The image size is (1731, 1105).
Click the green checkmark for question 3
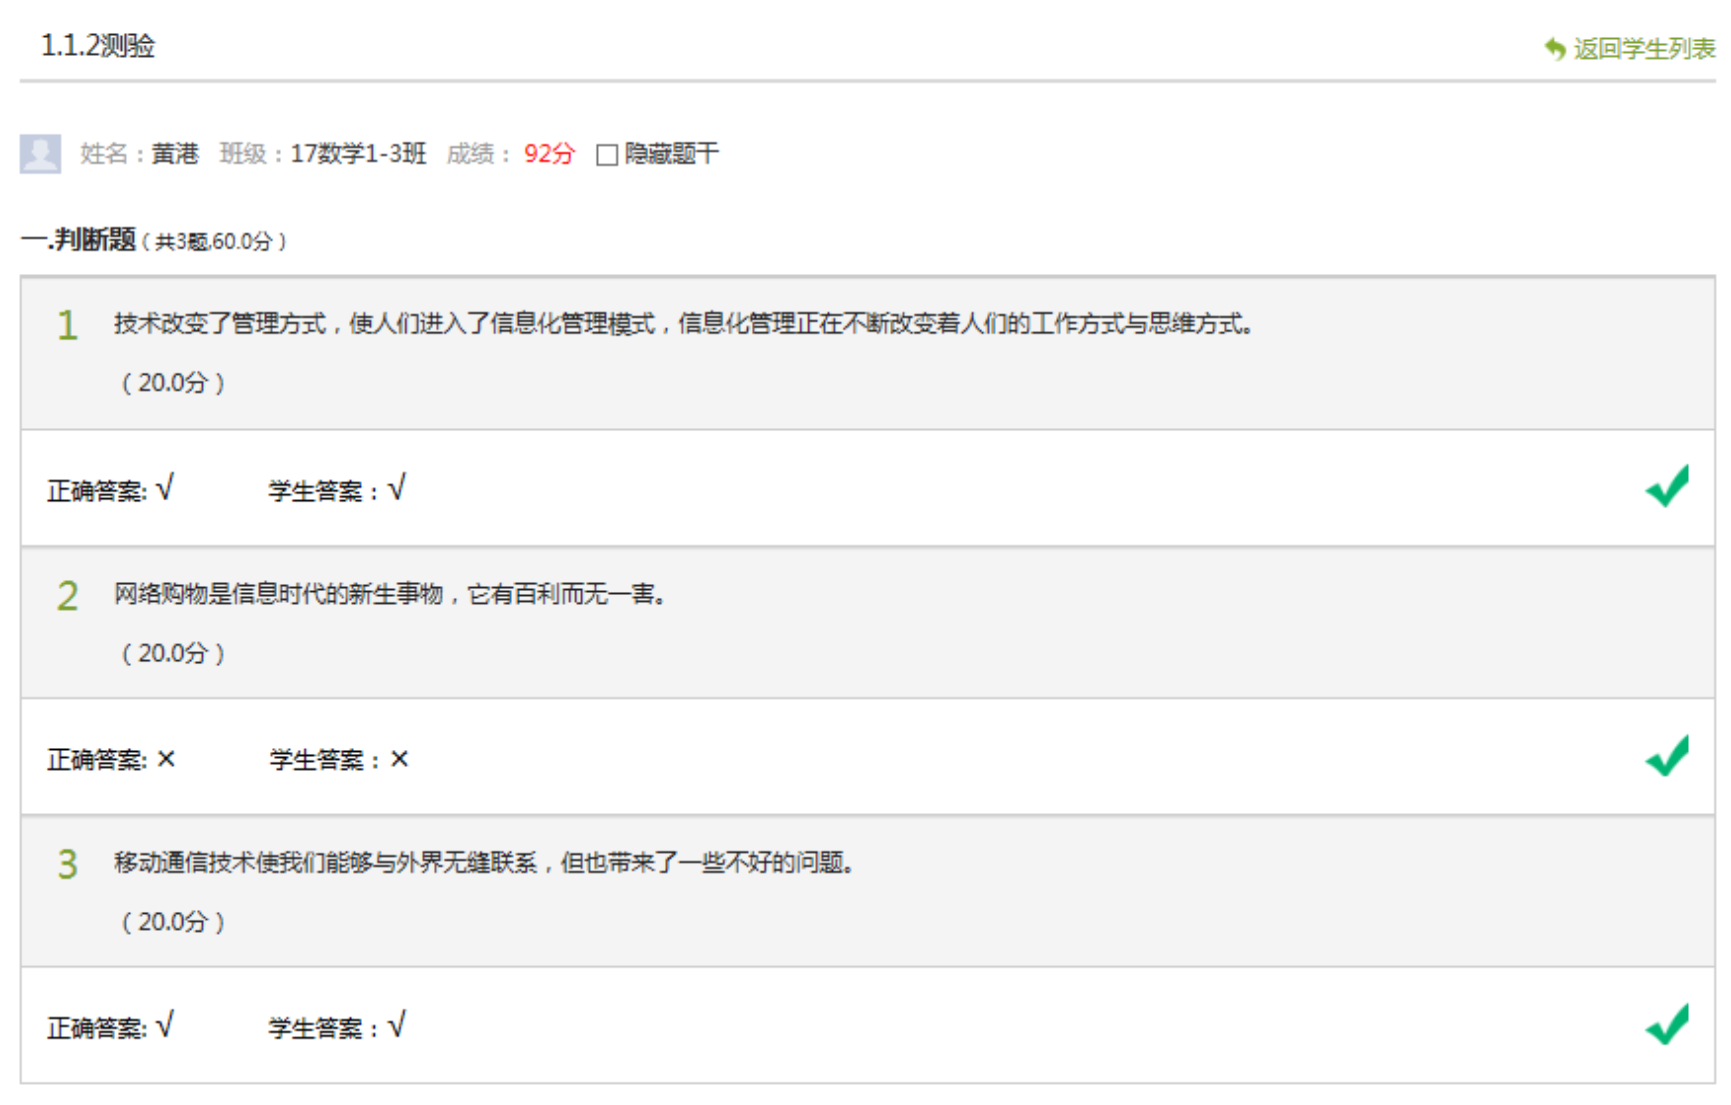click(1667, 1025)
